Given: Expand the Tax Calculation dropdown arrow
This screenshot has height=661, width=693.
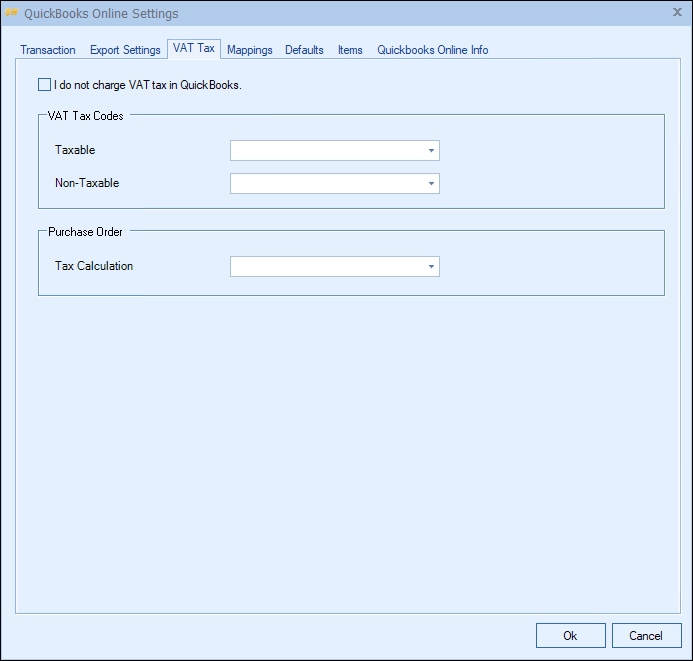Looking at the screenshot, I should (431, 267).
